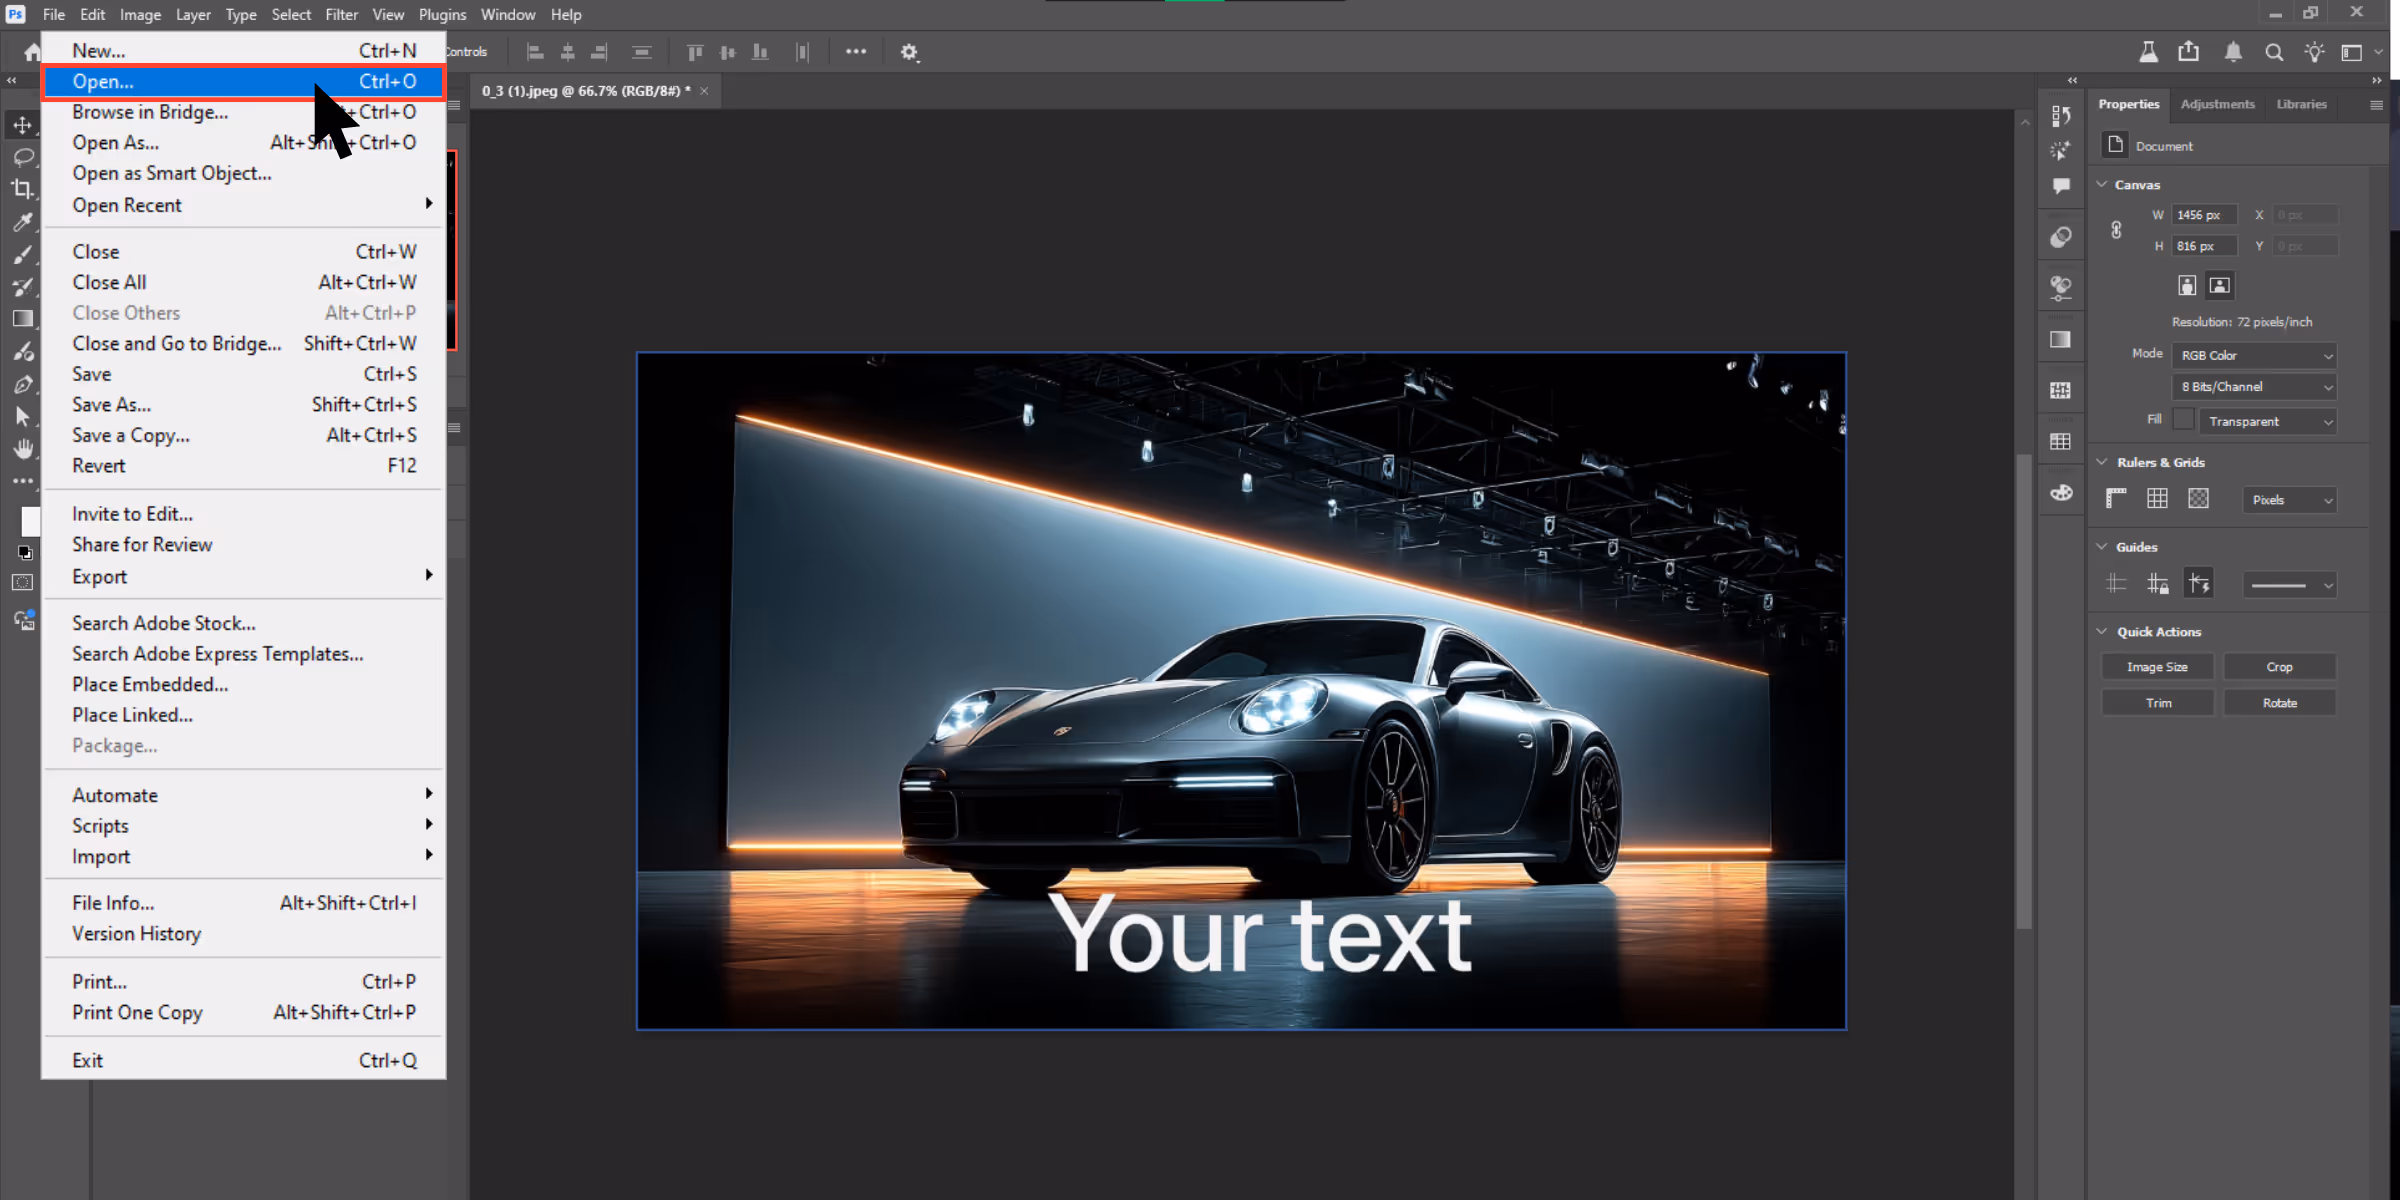This screenshot has height=1200, width=2400.
Task: Click the share document icon
Action: point(2189,52)
